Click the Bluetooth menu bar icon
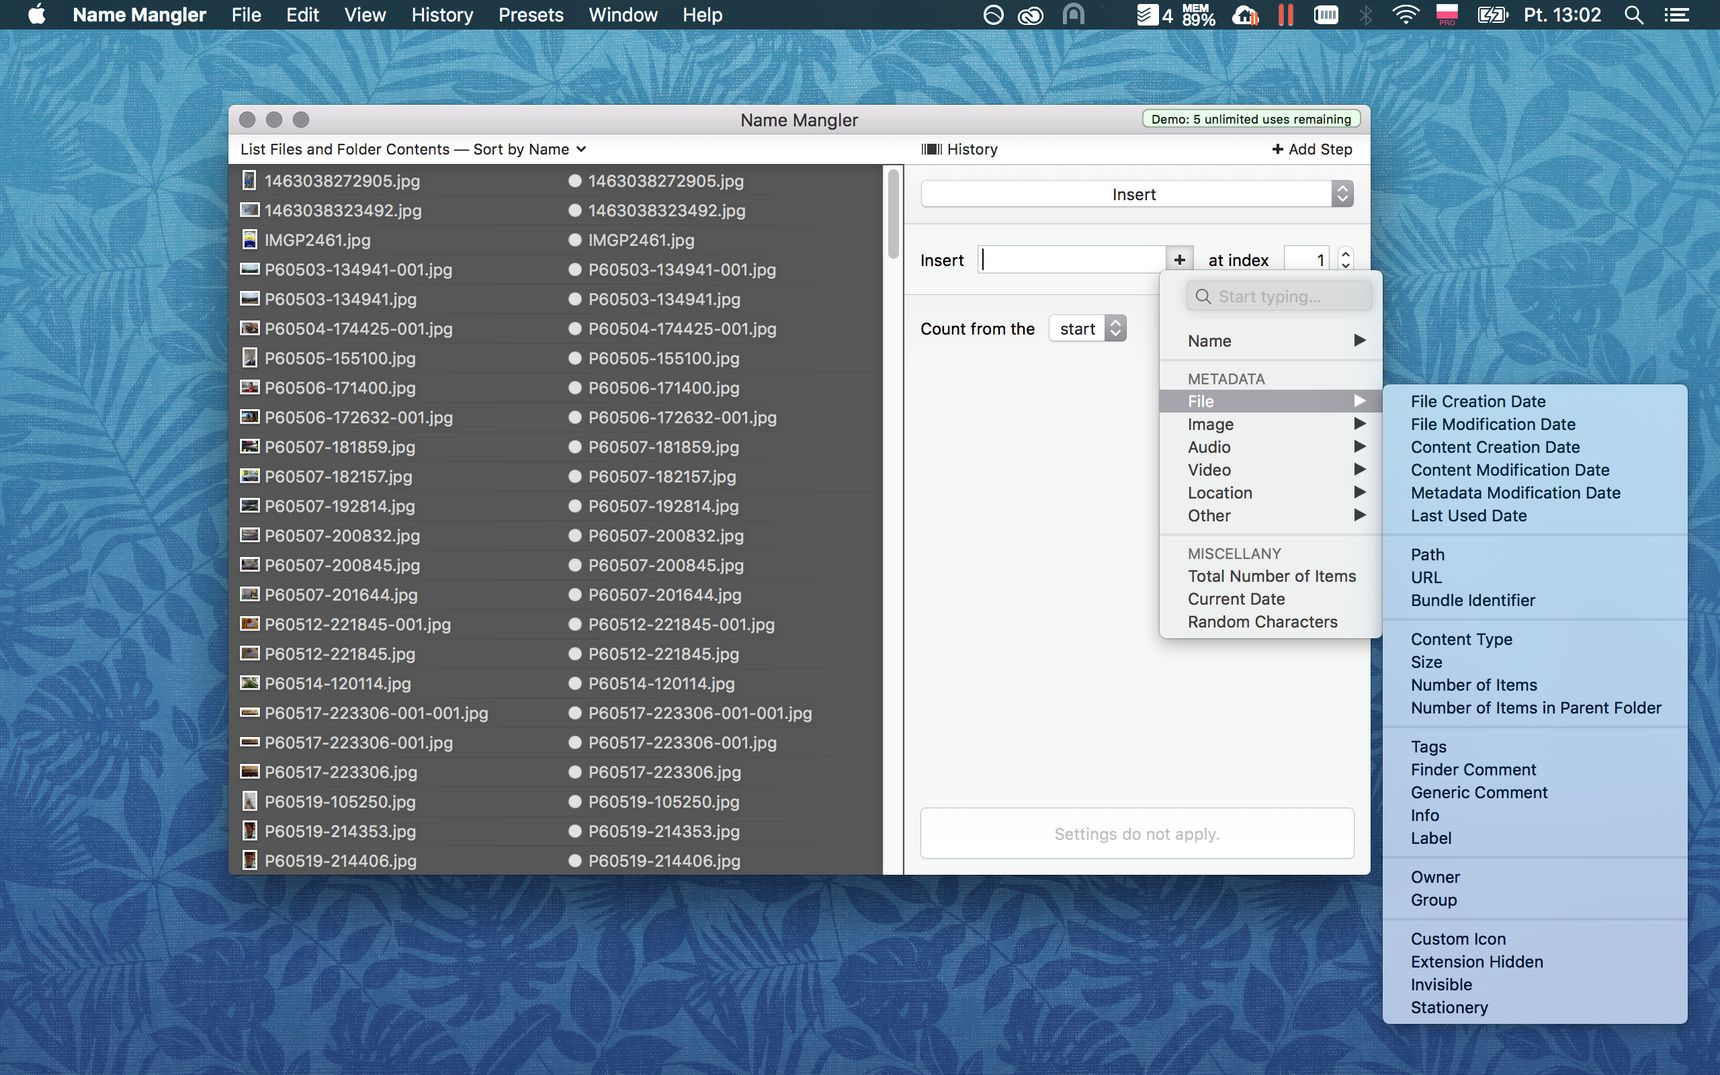 coord(1366,14)
